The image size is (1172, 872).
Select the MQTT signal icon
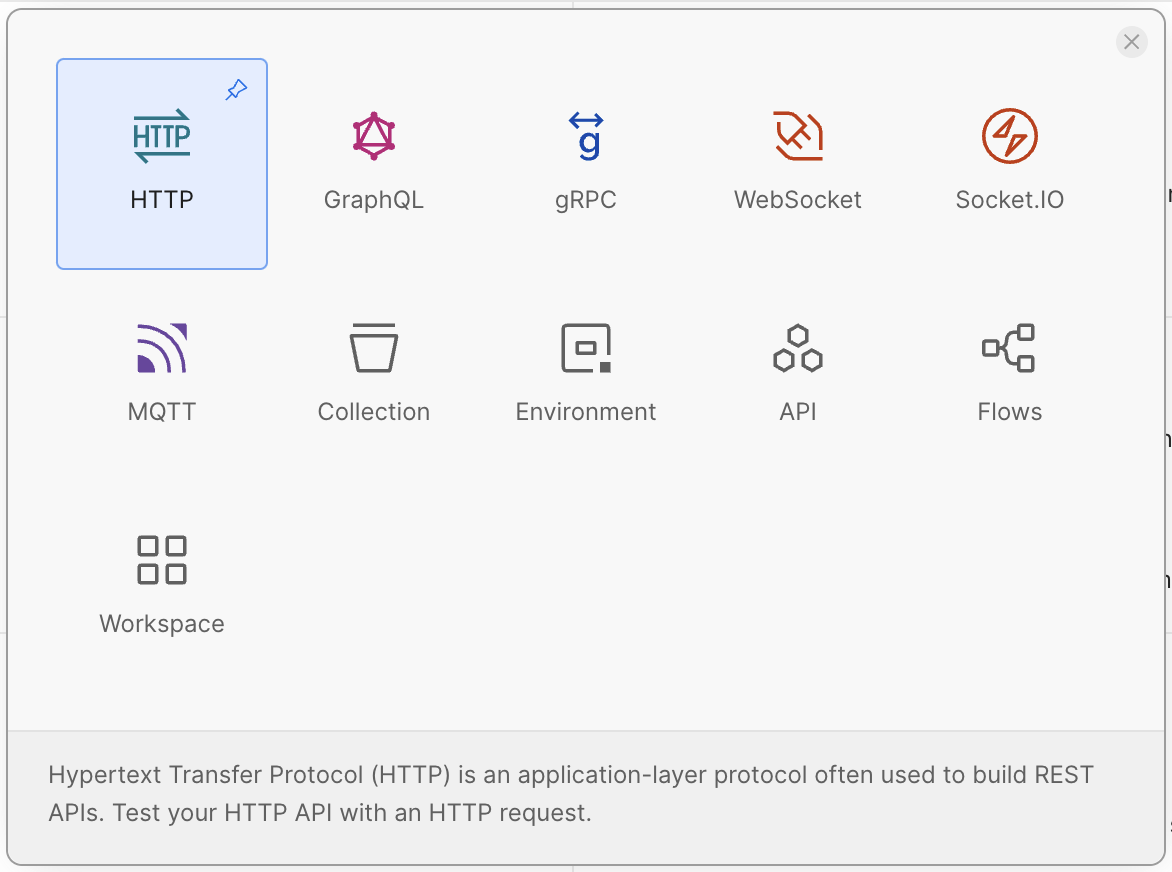[162, 348]
